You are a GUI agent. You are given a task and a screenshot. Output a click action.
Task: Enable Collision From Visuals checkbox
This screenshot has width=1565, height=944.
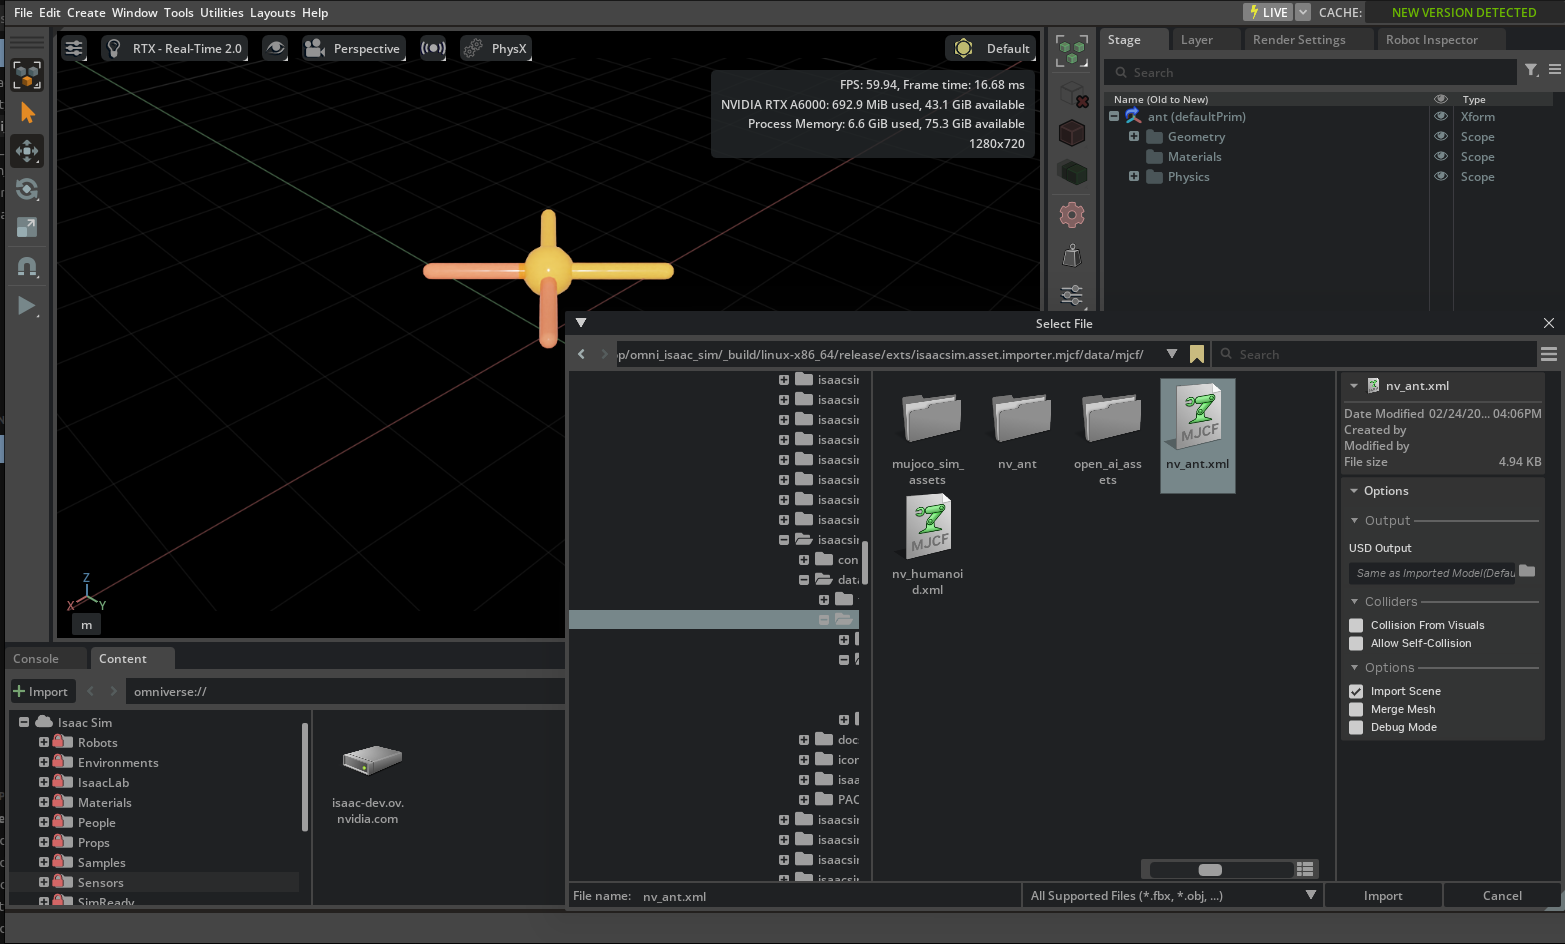point(1356,626)
